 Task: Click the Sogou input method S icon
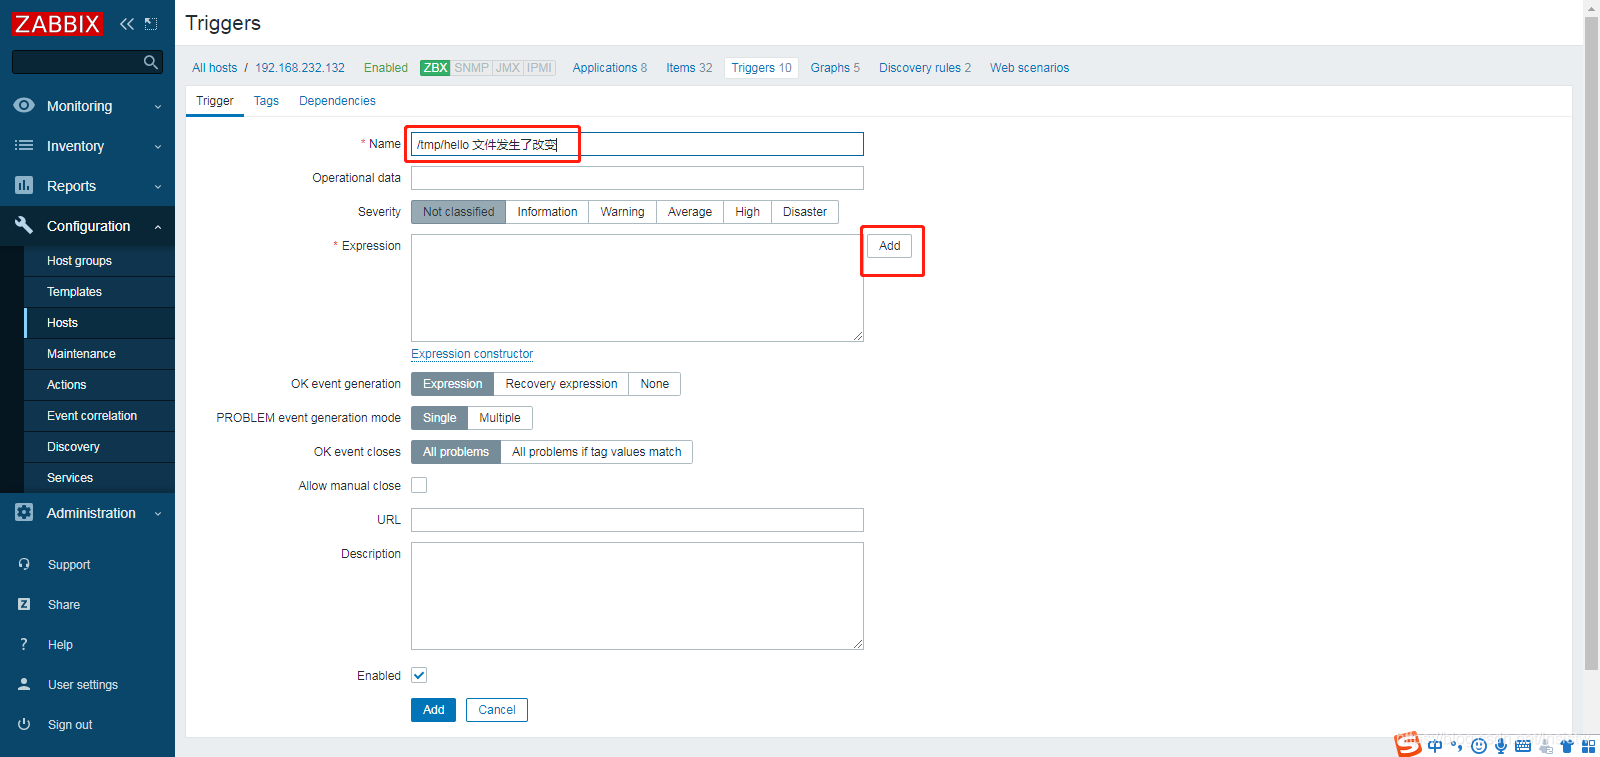(1408, 744)
